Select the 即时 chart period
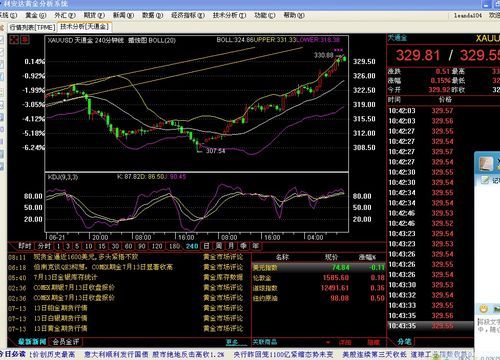500x360 pixels. [x=25, y=246]
